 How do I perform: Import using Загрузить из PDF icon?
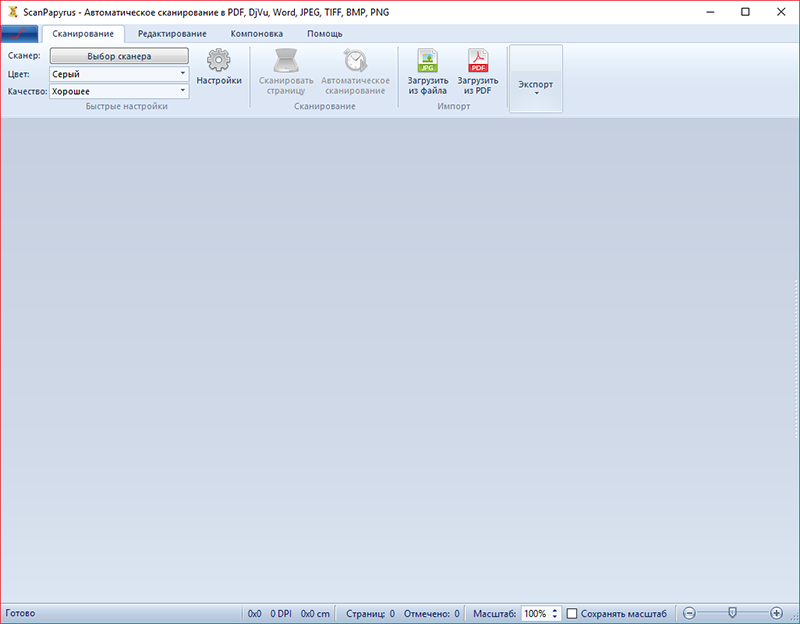pyautogui.click(x=478, y=60)
